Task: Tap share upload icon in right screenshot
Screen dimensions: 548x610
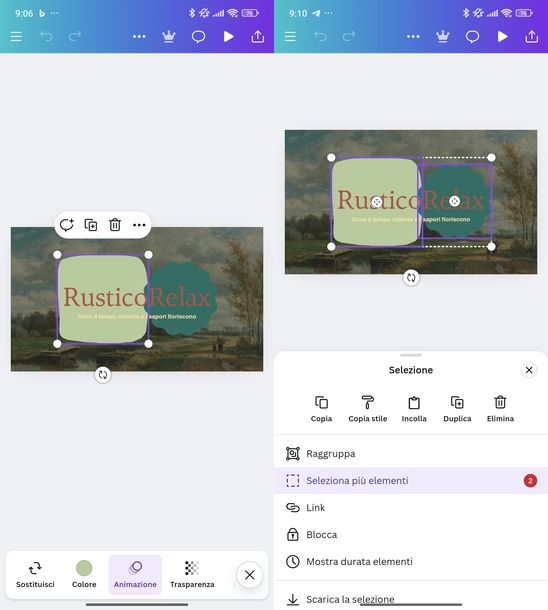Action: (531, 36)
